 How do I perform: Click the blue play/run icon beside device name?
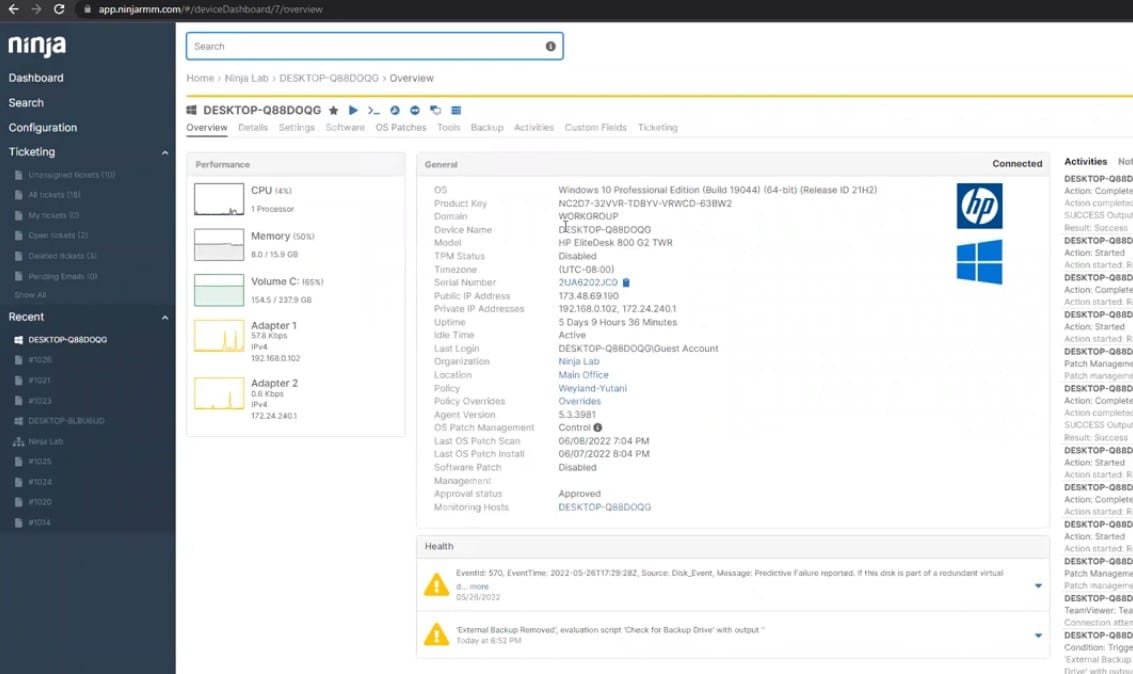tap(353, 111)
